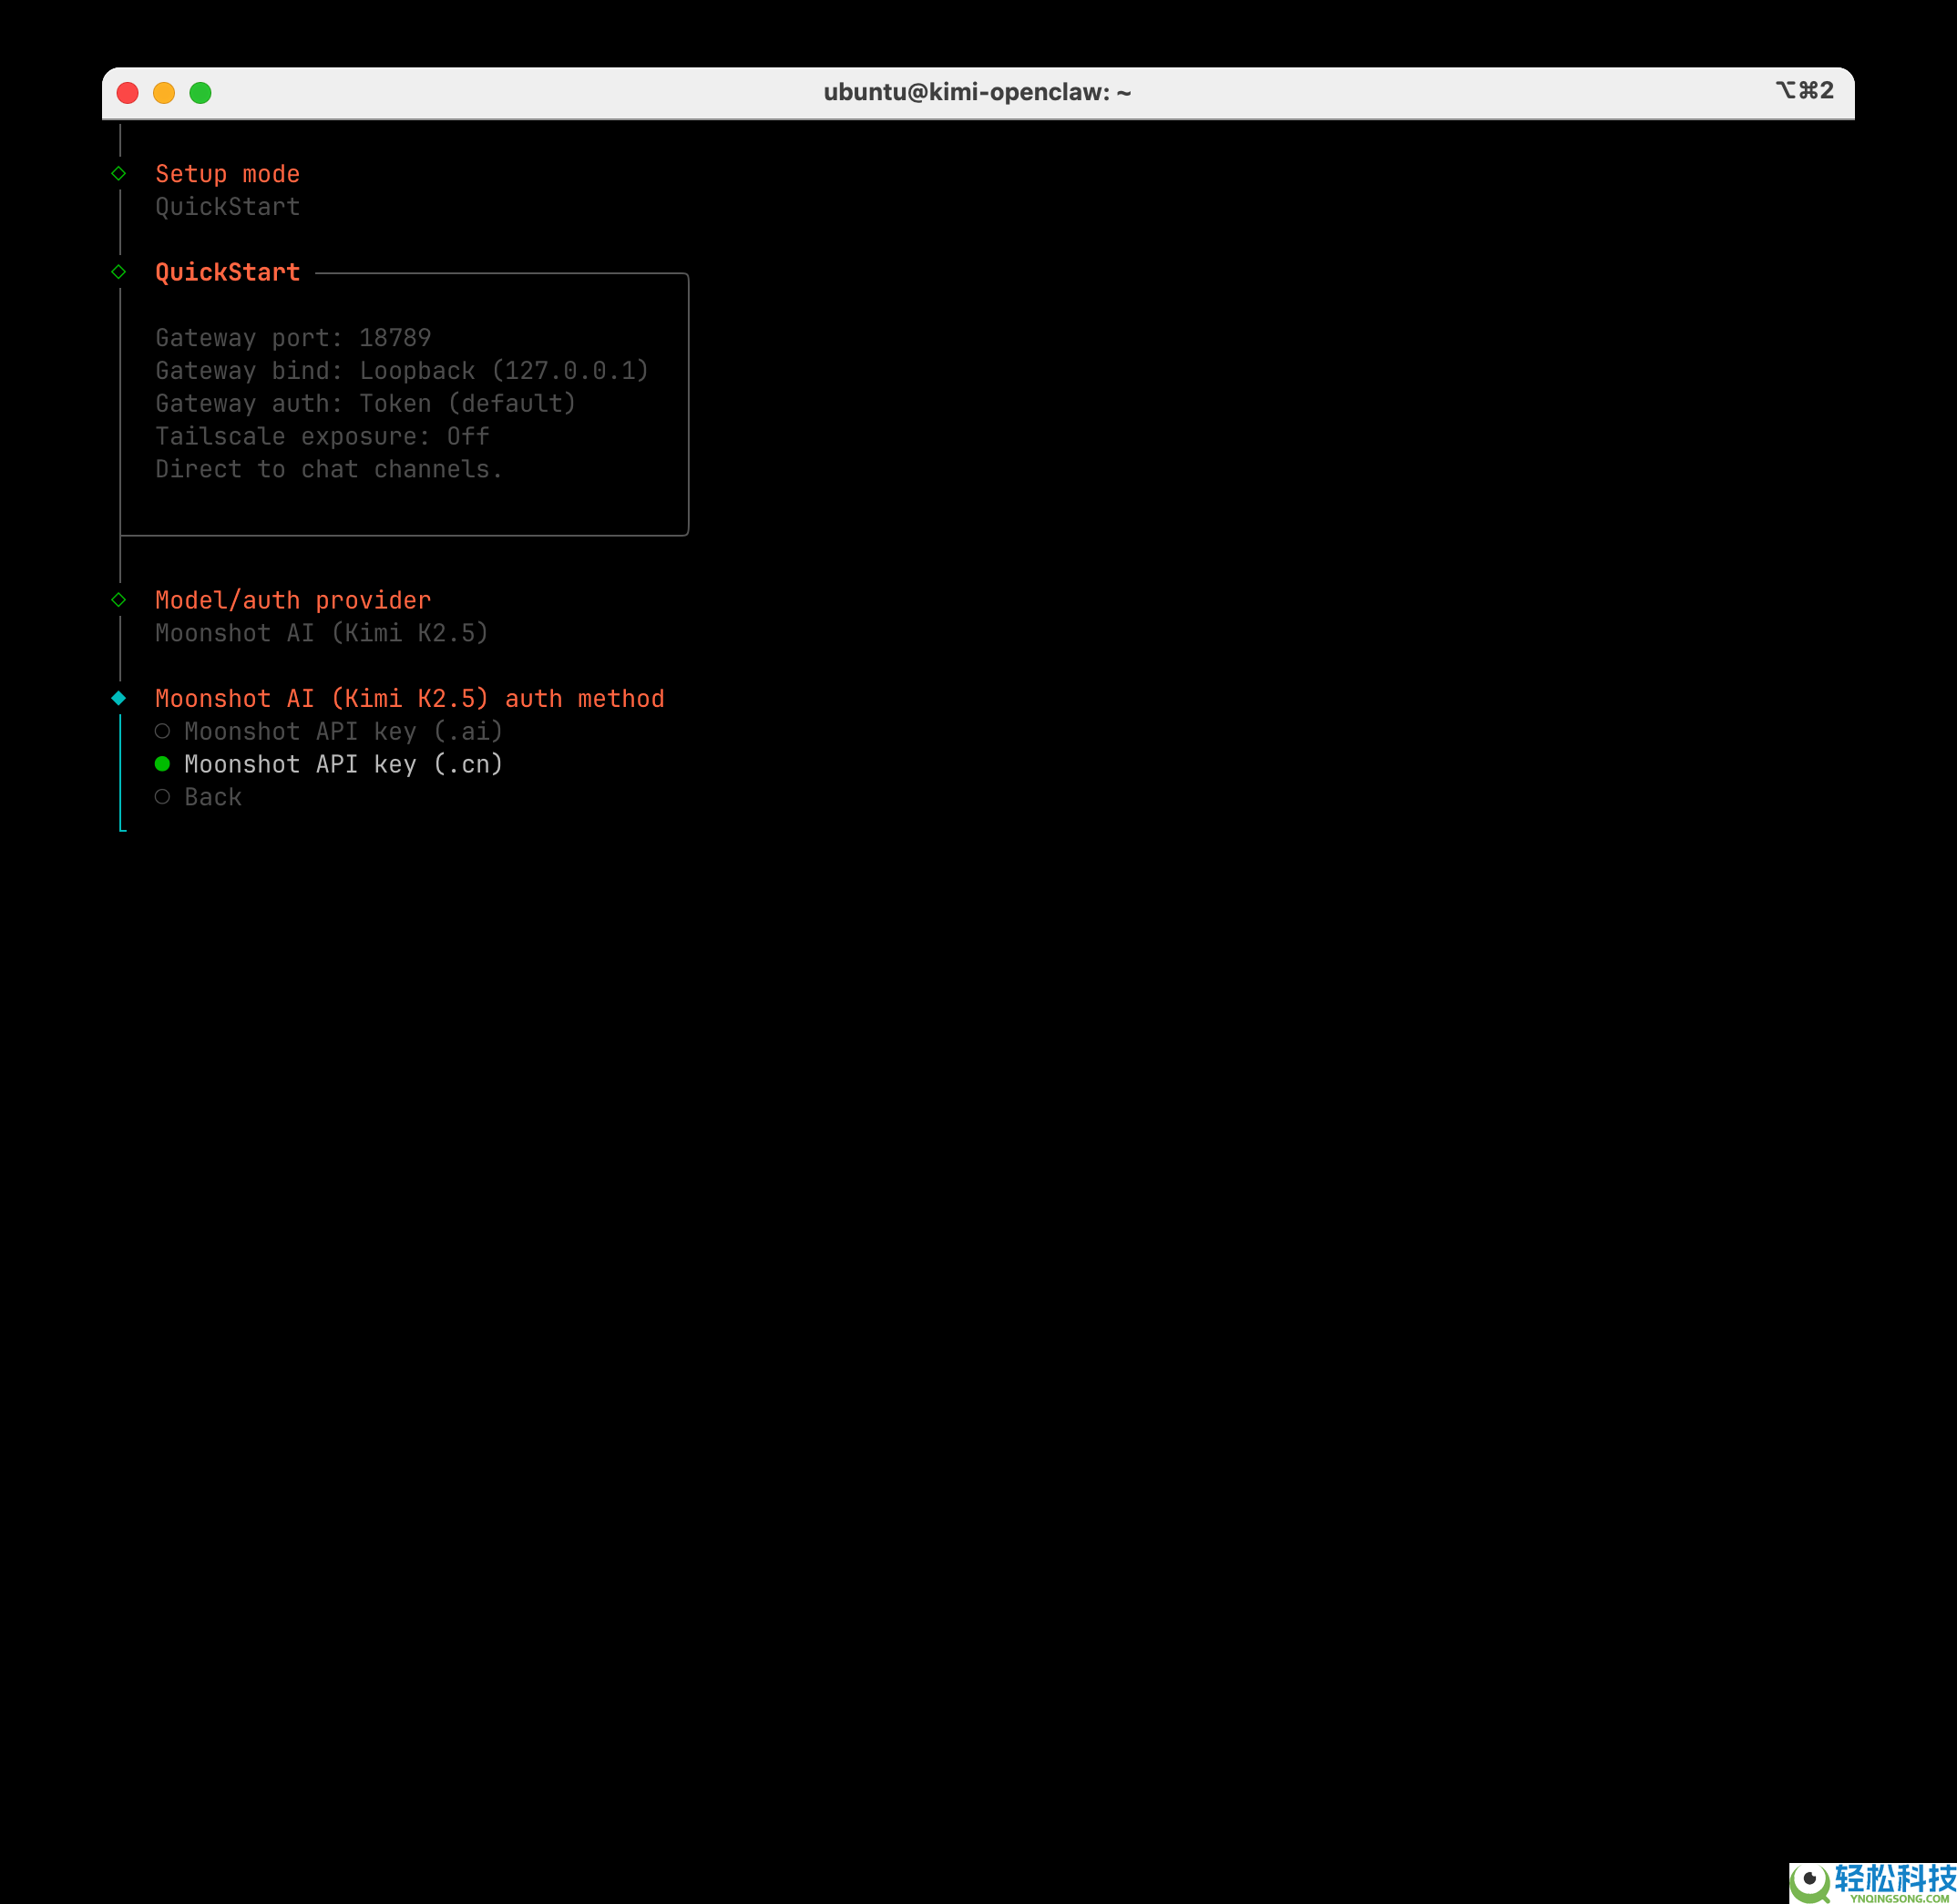The width and height of the screenshot is (1957, 1904).
Task: Click the Gateway port: 18789 line
Action: [293, 338]
